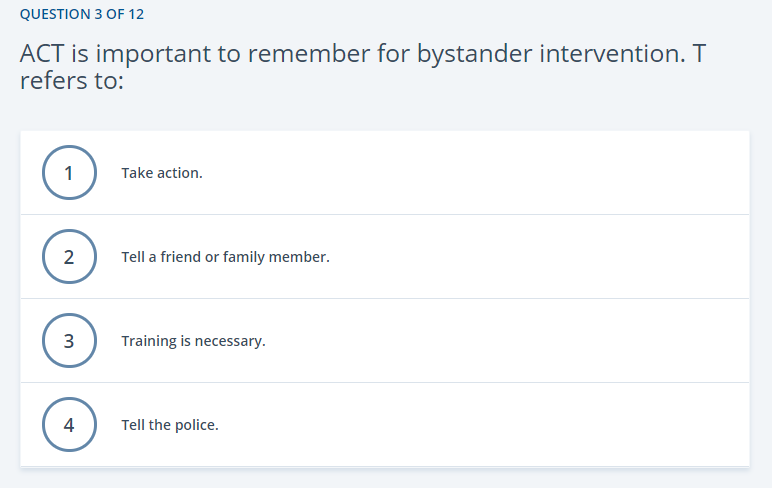772x488 pixels.
Task: Select the numbered circle 2 option
Action: coord(69,257)
